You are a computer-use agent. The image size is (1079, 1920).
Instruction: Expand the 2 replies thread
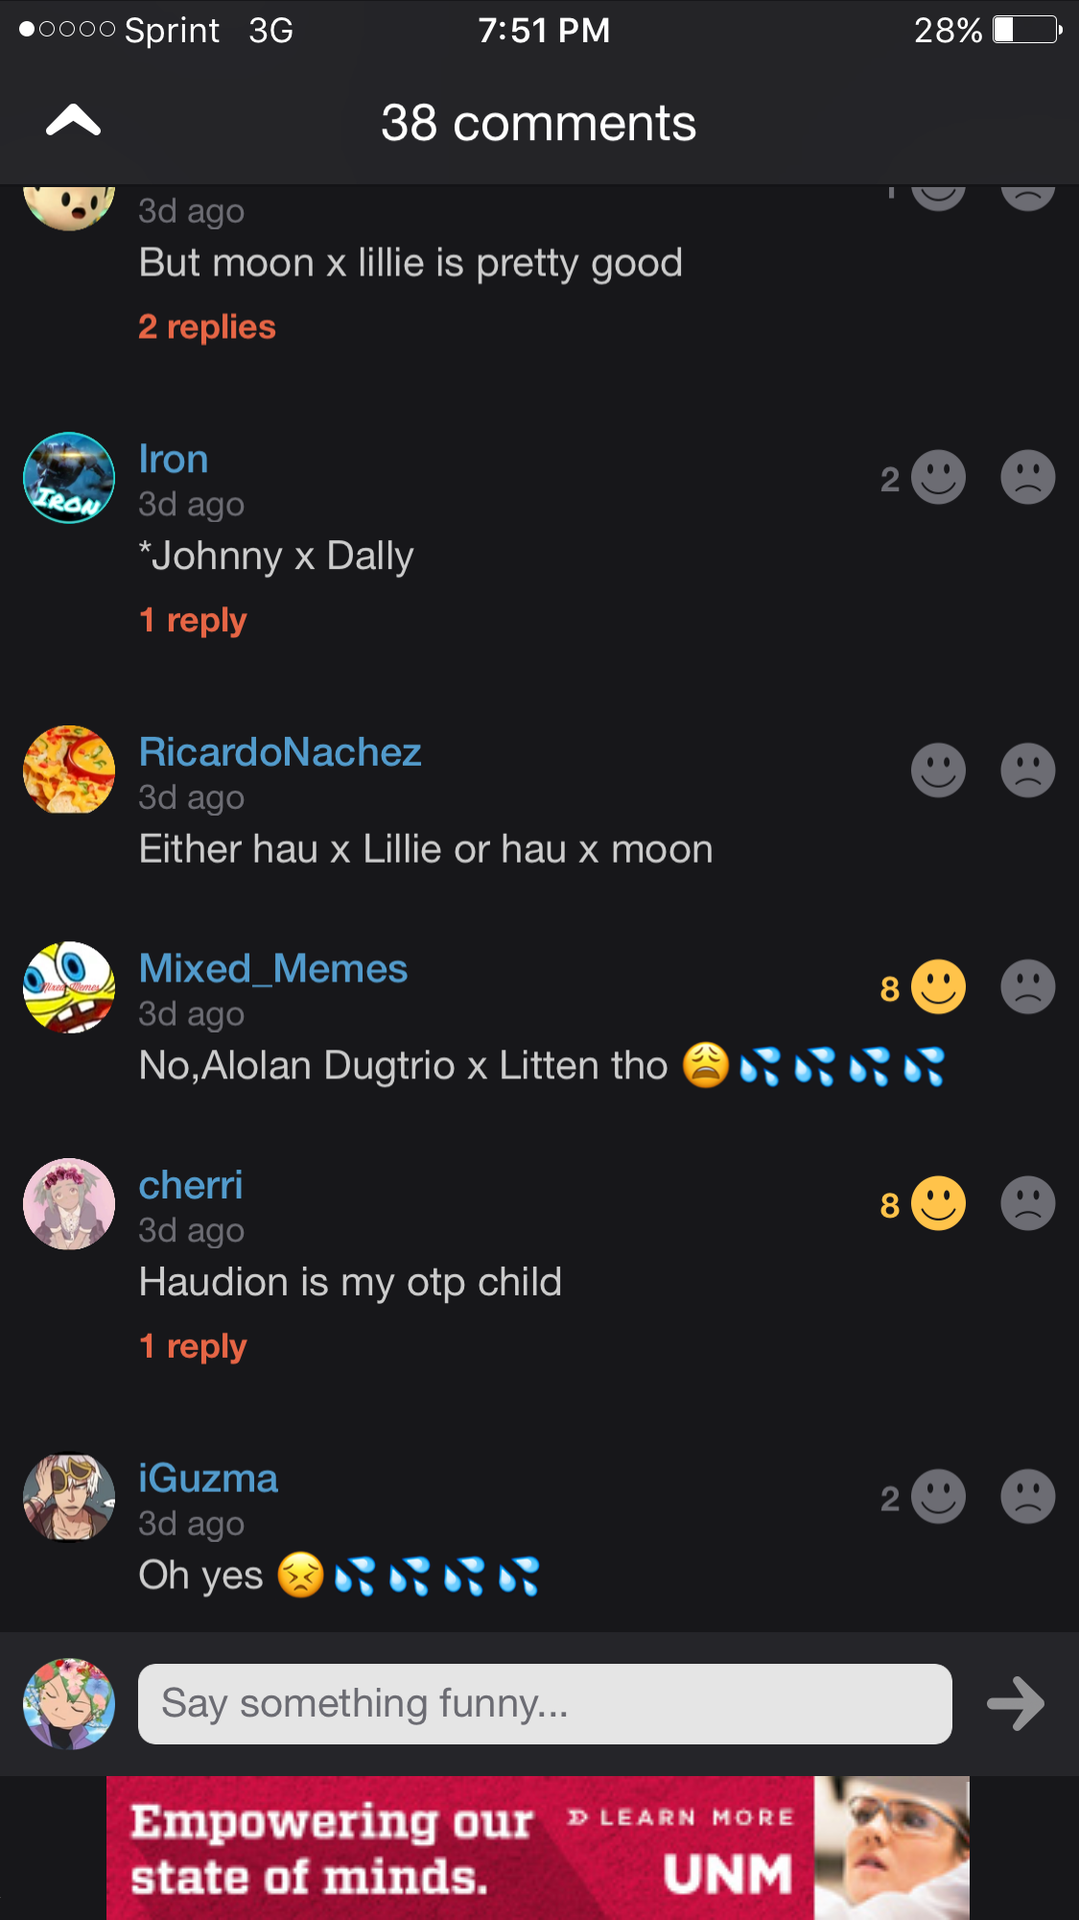[x=207, y=327]
